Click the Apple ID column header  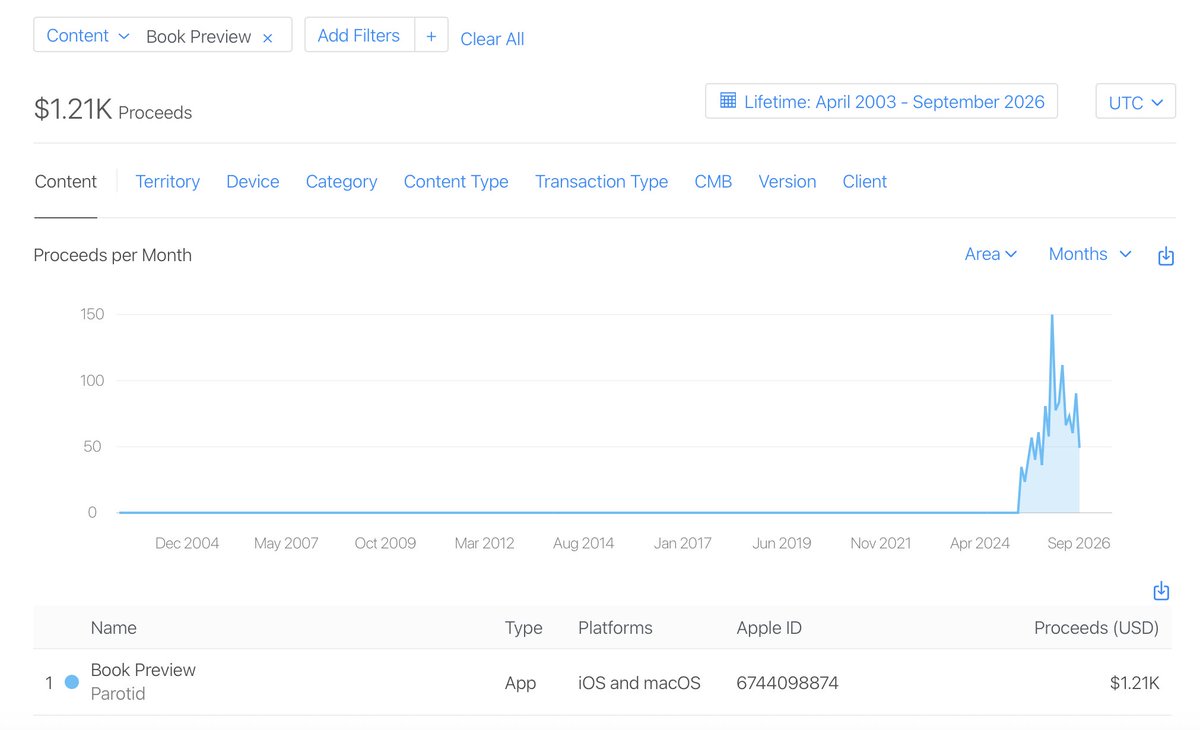[769, 628]
